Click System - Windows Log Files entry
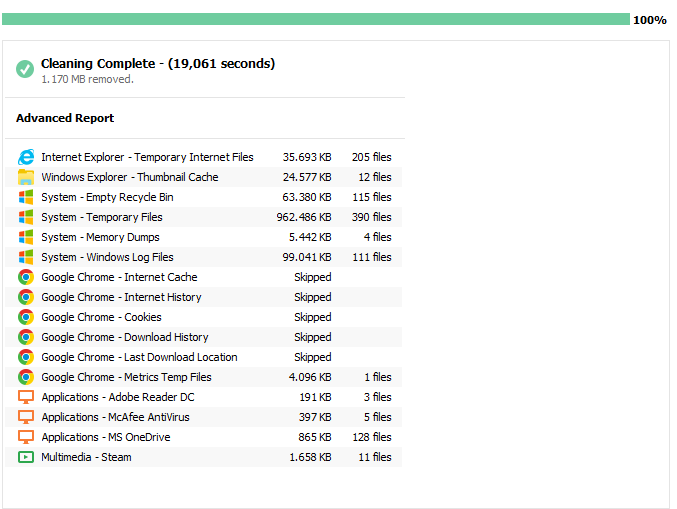677x509 pixels. pos(203,257)
